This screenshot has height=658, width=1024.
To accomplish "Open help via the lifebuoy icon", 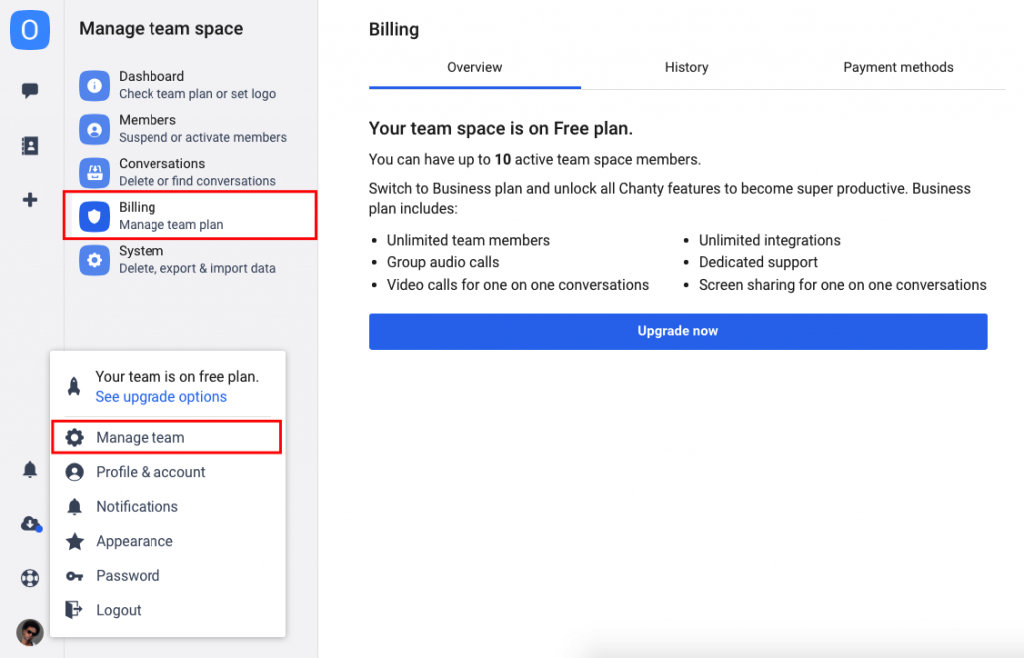I will click(29, 577).
